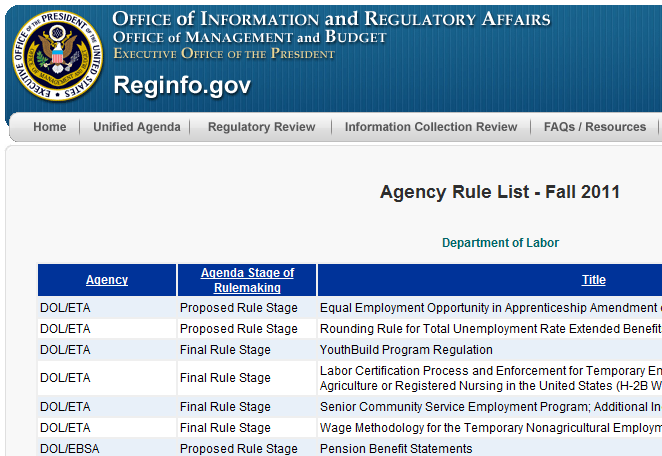Viewport: 662px width, 456px height.
Task: Click DOL/ETA cell in Labor Certification row
Action: coord(65,378)
